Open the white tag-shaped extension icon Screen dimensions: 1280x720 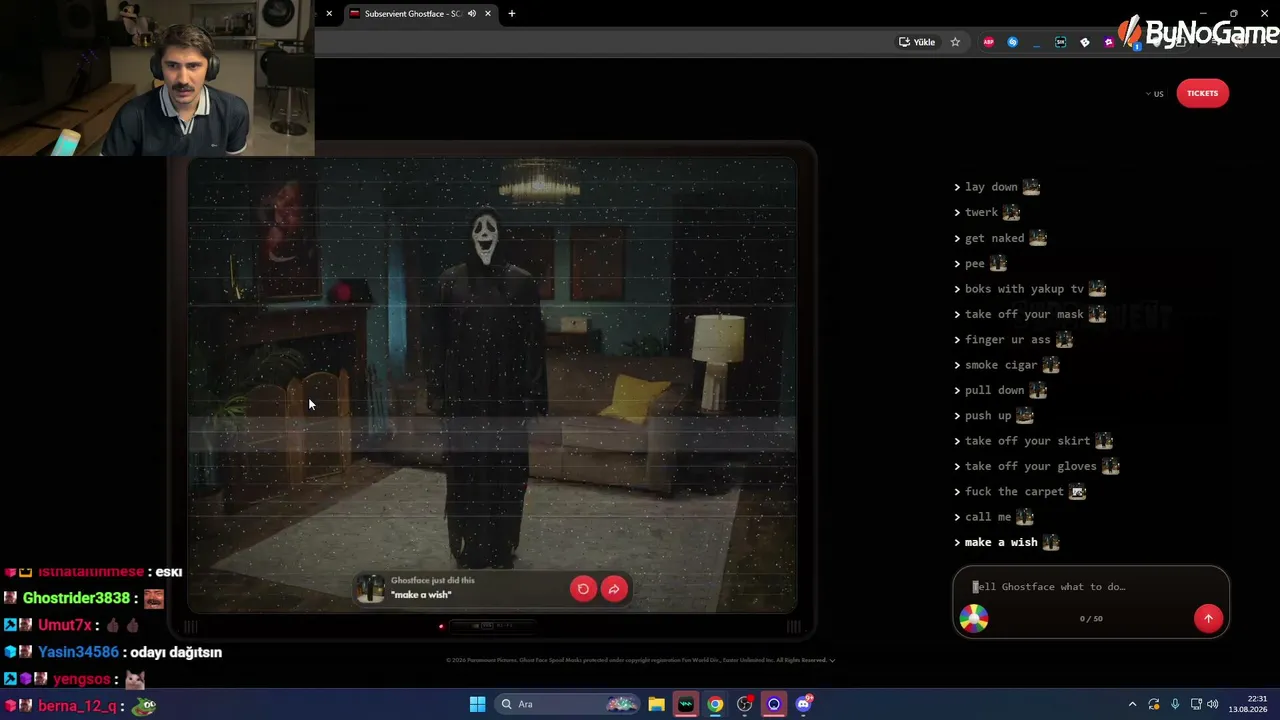coord(1085,42)
